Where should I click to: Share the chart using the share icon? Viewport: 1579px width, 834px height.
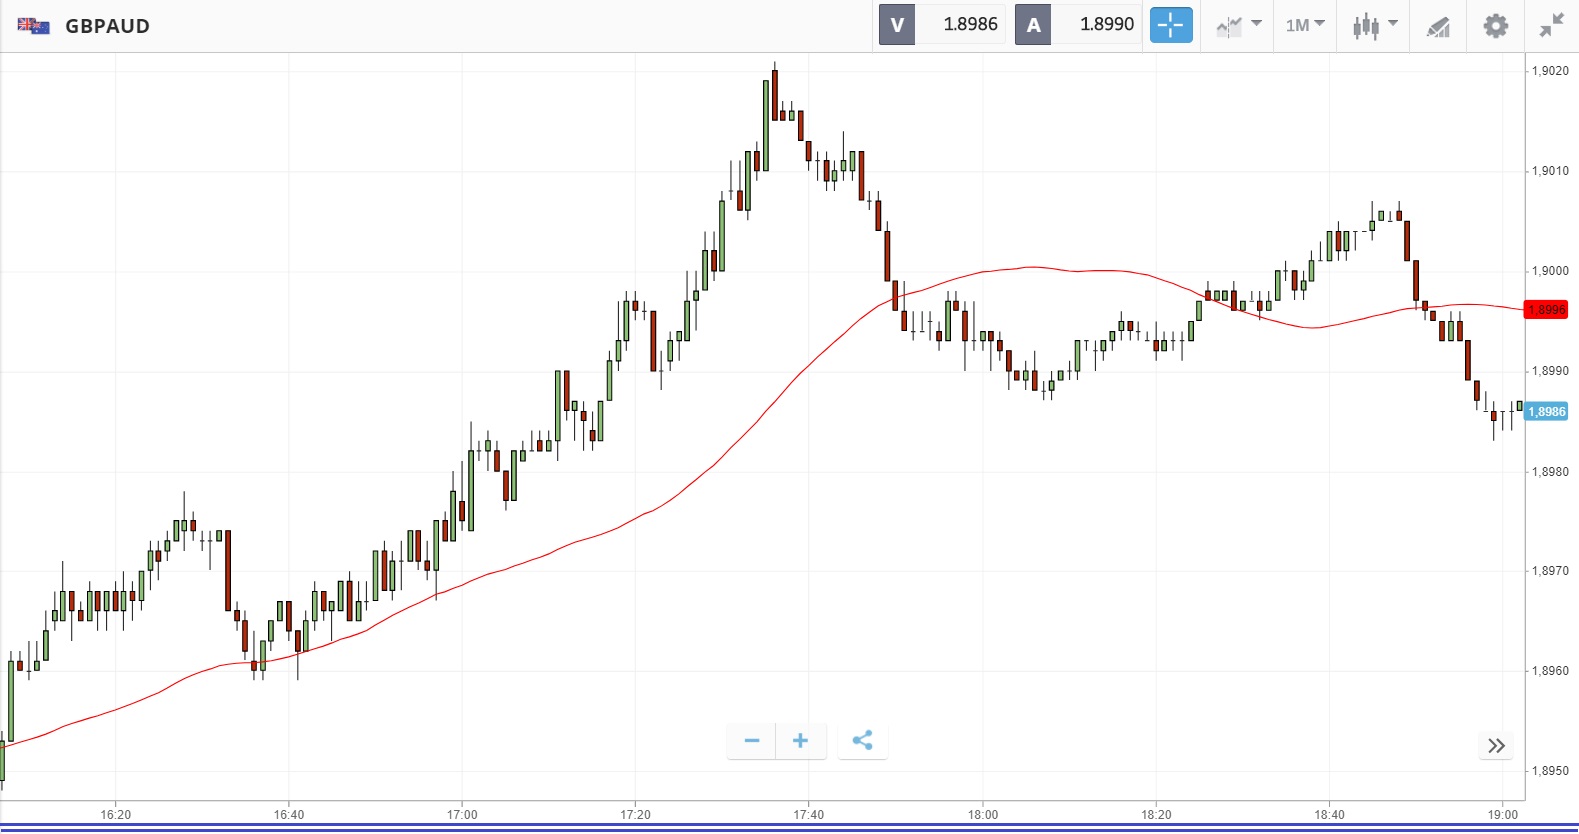pos(862,741)
